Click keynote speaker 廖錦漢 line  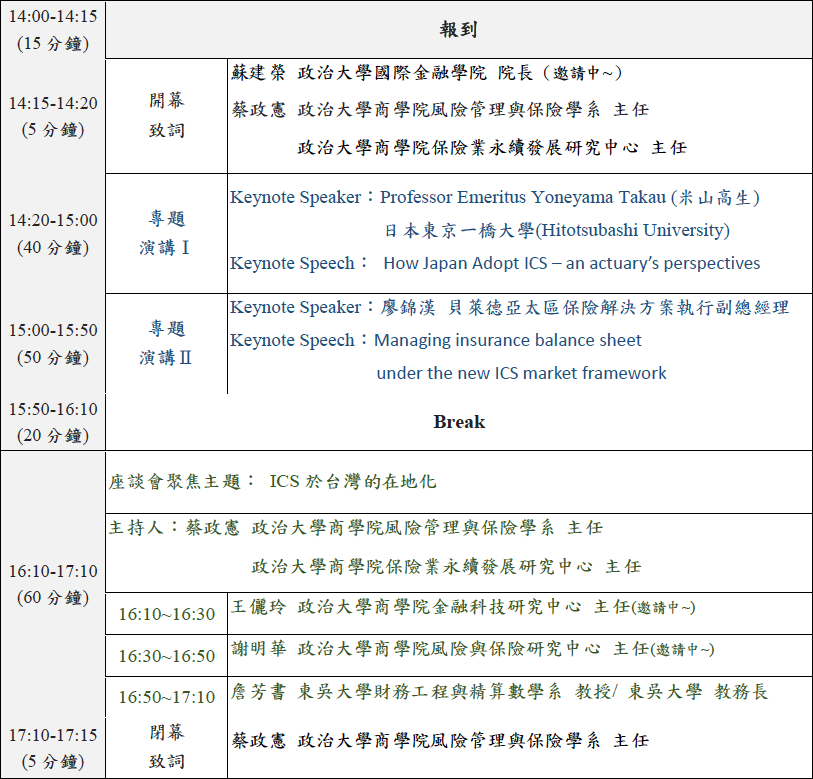(x=509, y=308)
